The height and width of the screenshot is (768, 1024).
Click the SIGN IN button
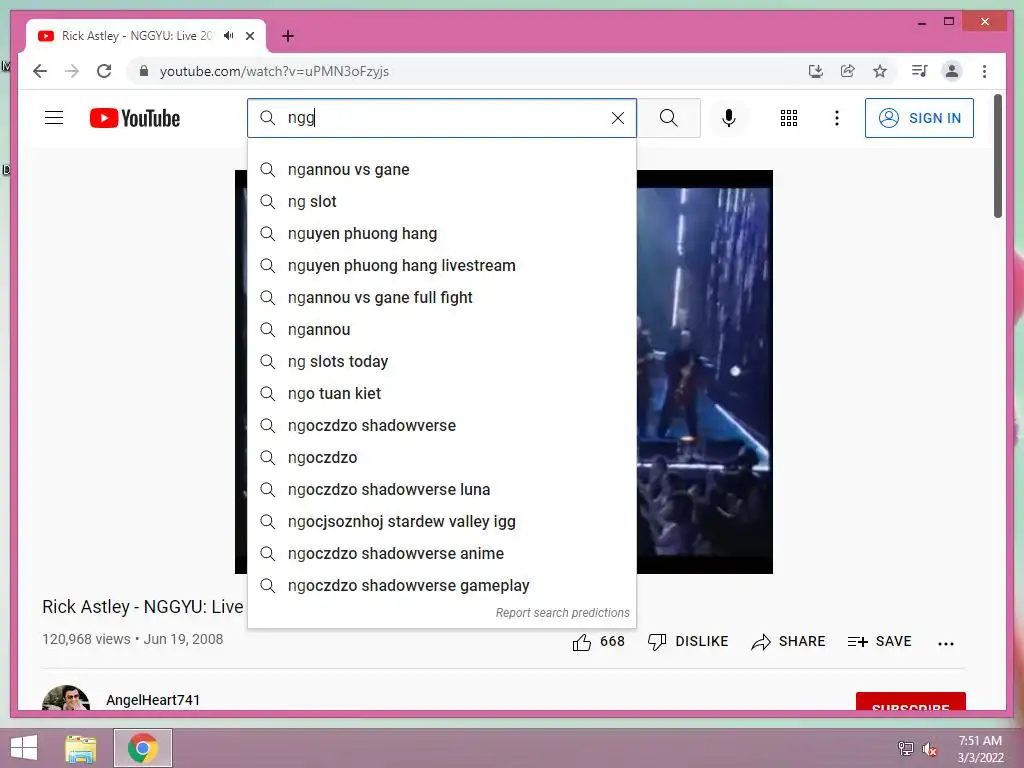click(919, 118)
